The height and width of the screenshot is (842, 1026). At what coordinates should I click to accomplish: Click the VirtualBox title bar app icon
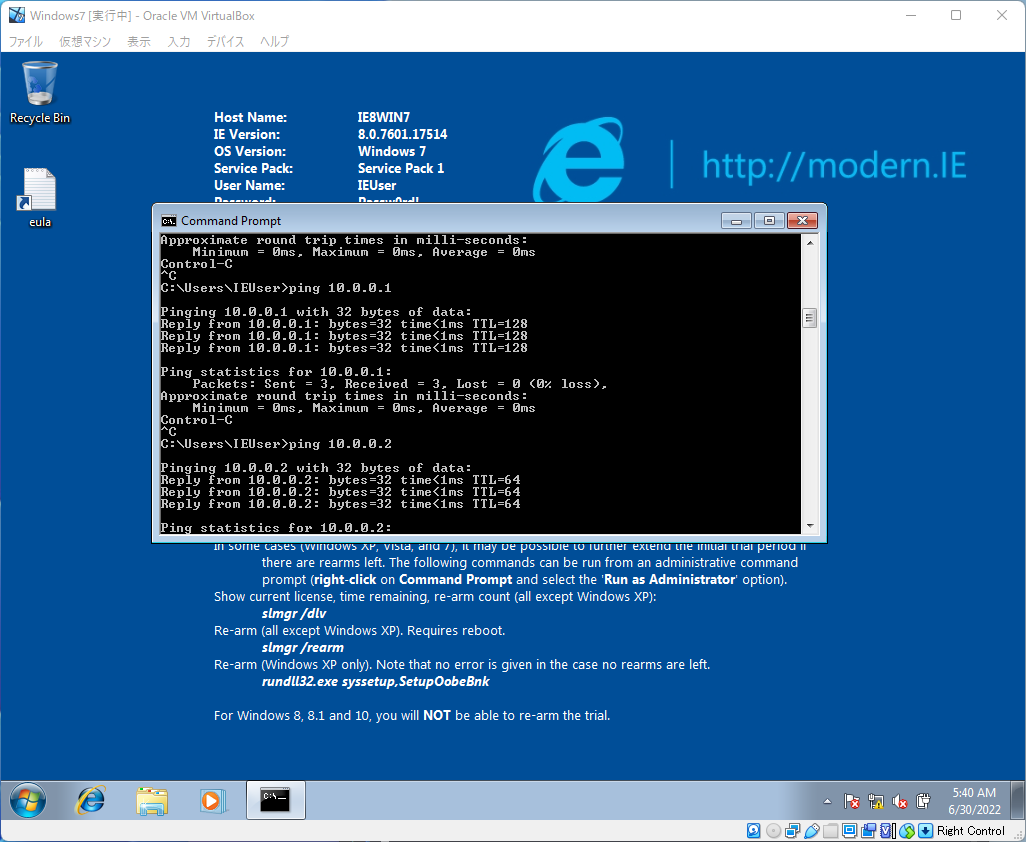coord(17,14)
